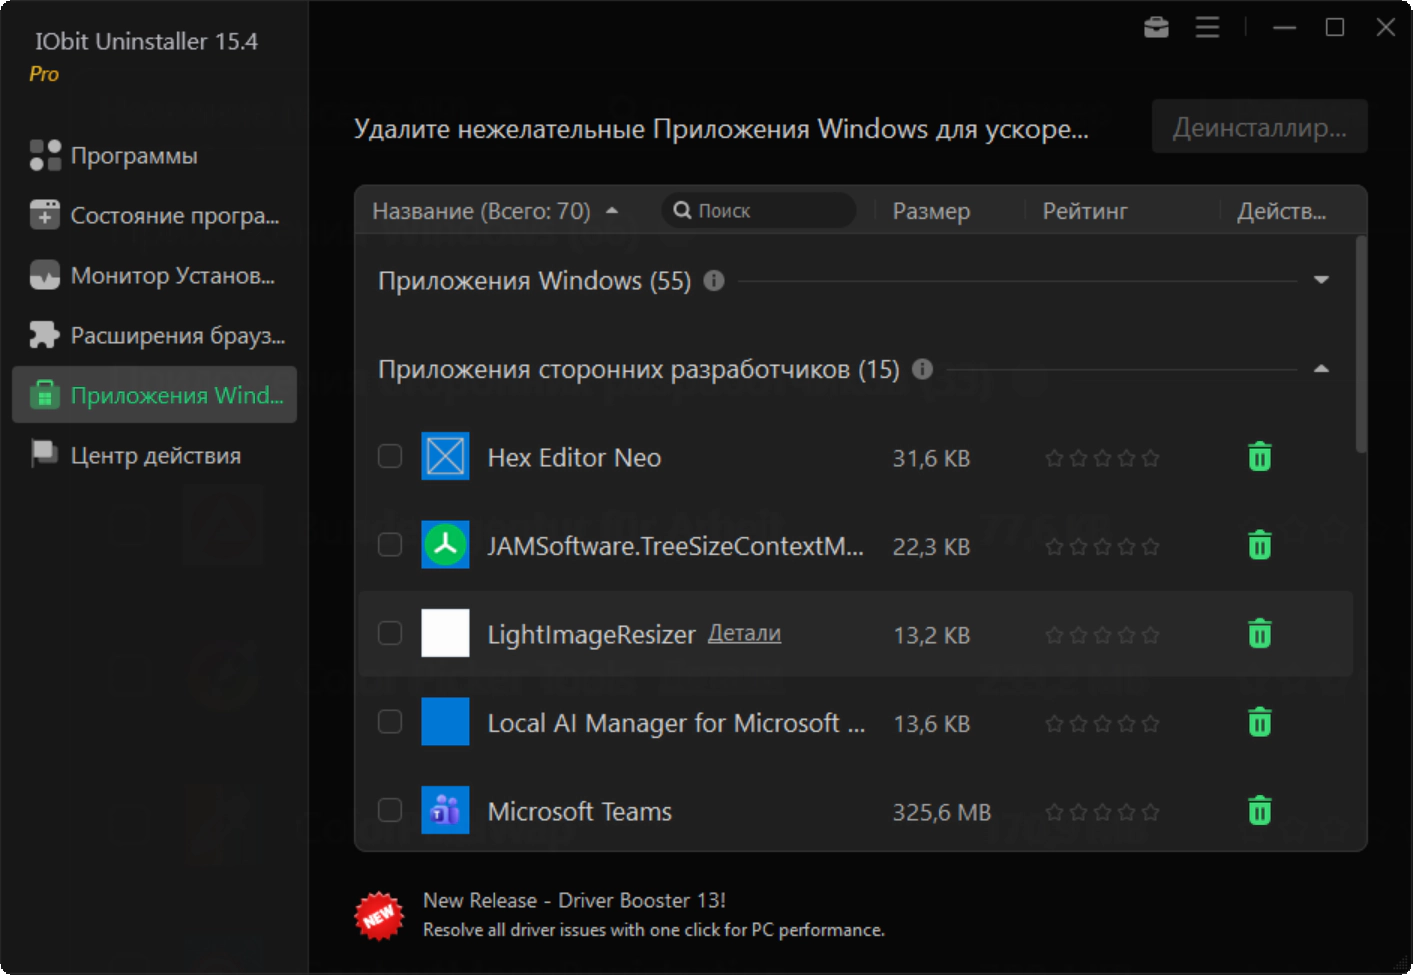Open the hamburger options menu

coord(1207,28)
